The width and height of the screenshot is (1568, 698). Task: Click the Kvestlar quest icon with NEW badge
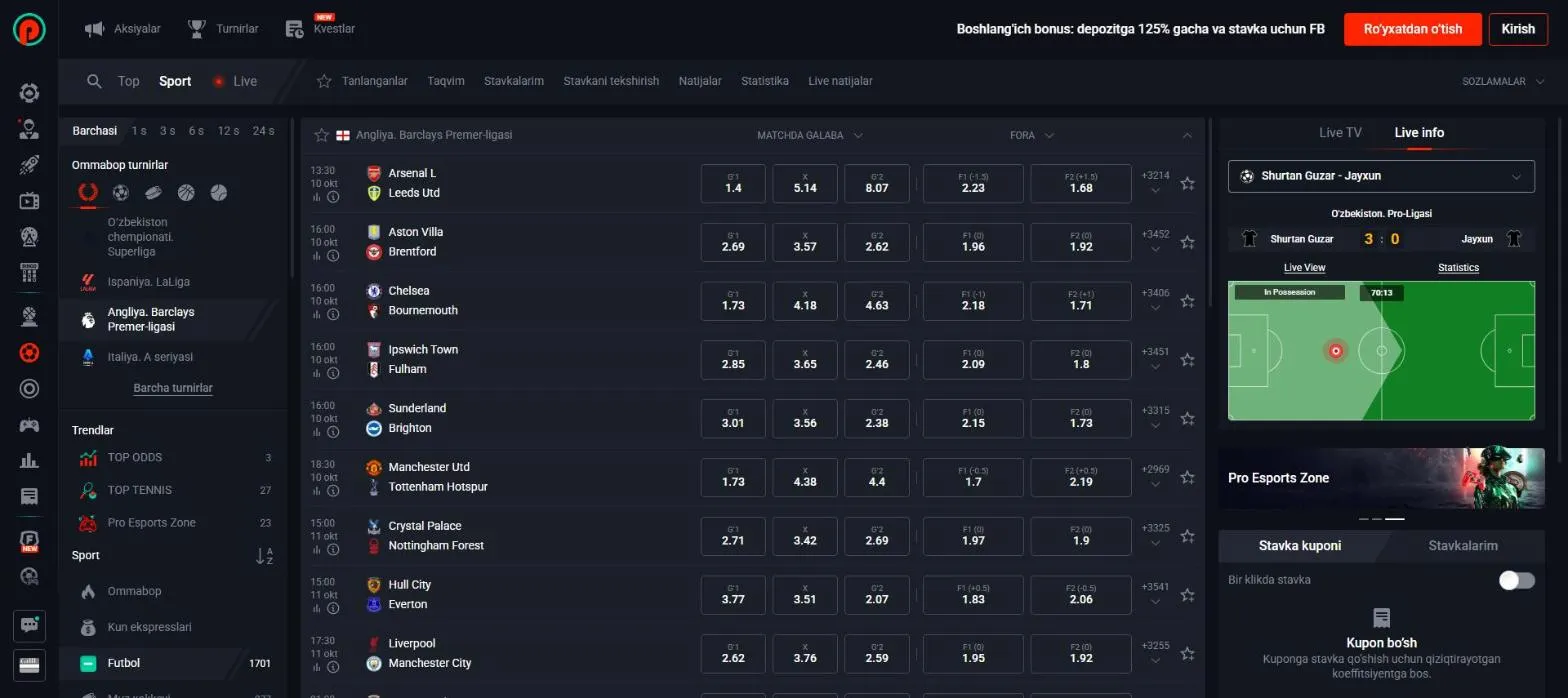294,29
